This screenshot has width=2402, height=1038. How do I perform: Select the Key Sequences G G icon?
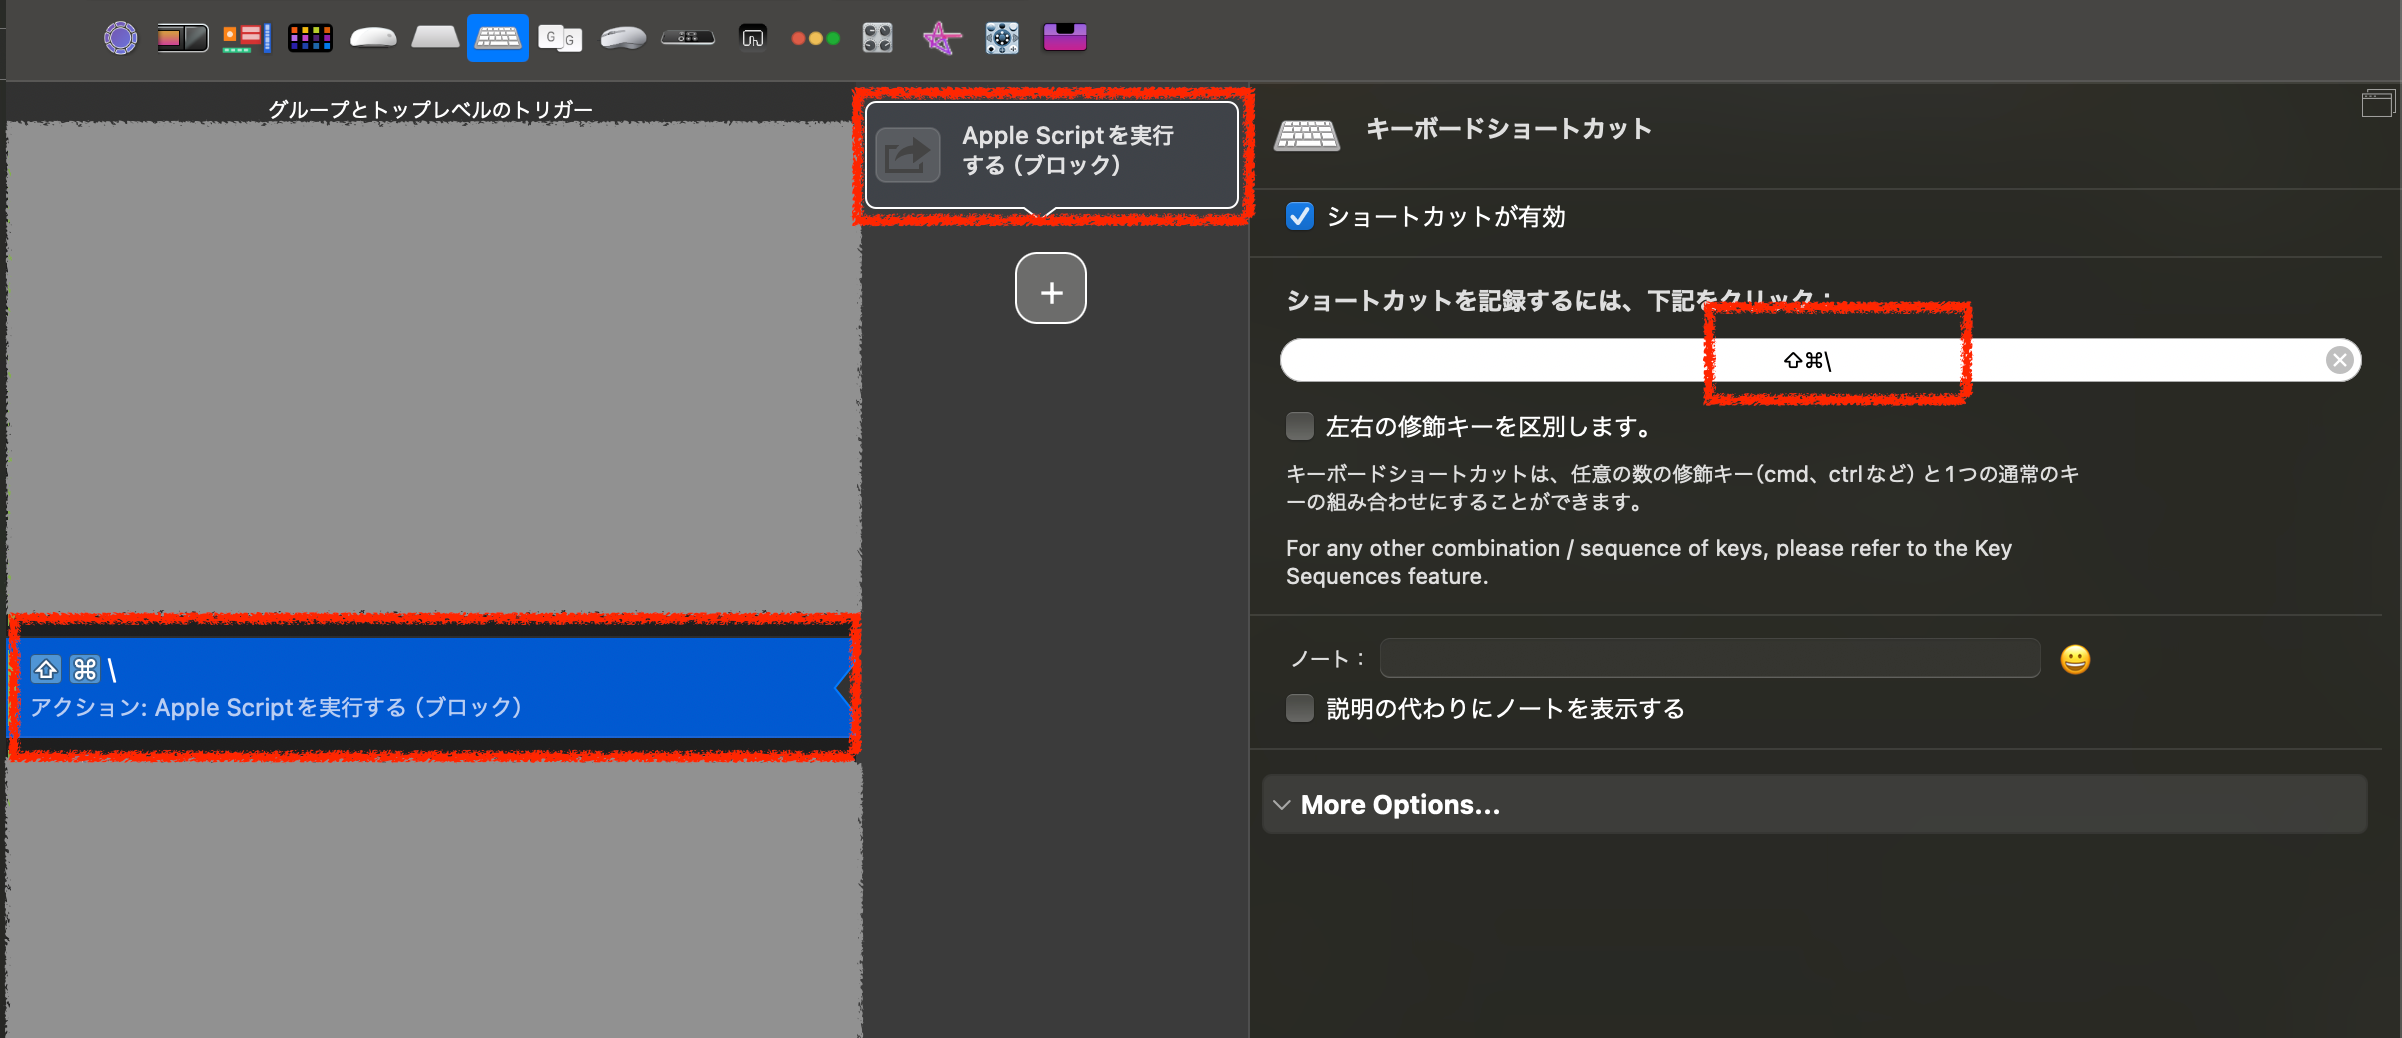click(560, 38)
